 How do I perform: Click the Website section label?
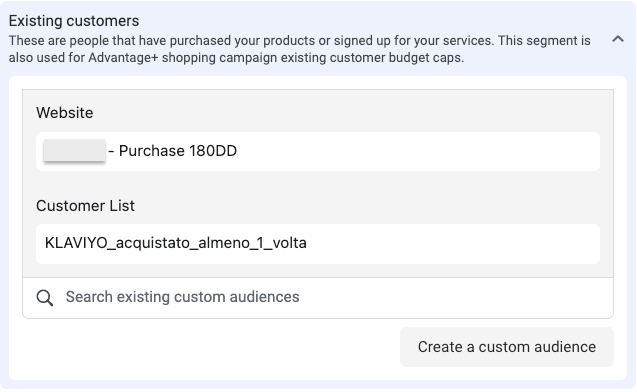65,113
